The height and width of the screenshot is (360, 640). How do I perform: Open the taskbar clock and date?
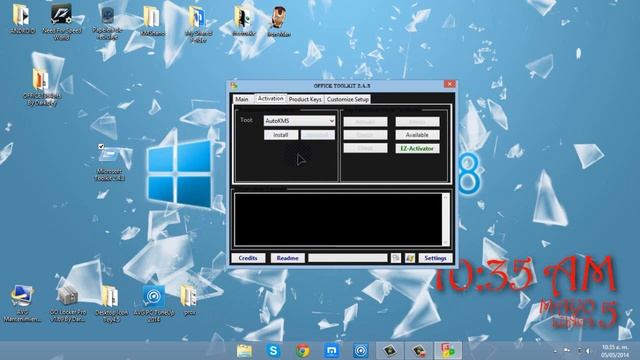click(616, 351)
